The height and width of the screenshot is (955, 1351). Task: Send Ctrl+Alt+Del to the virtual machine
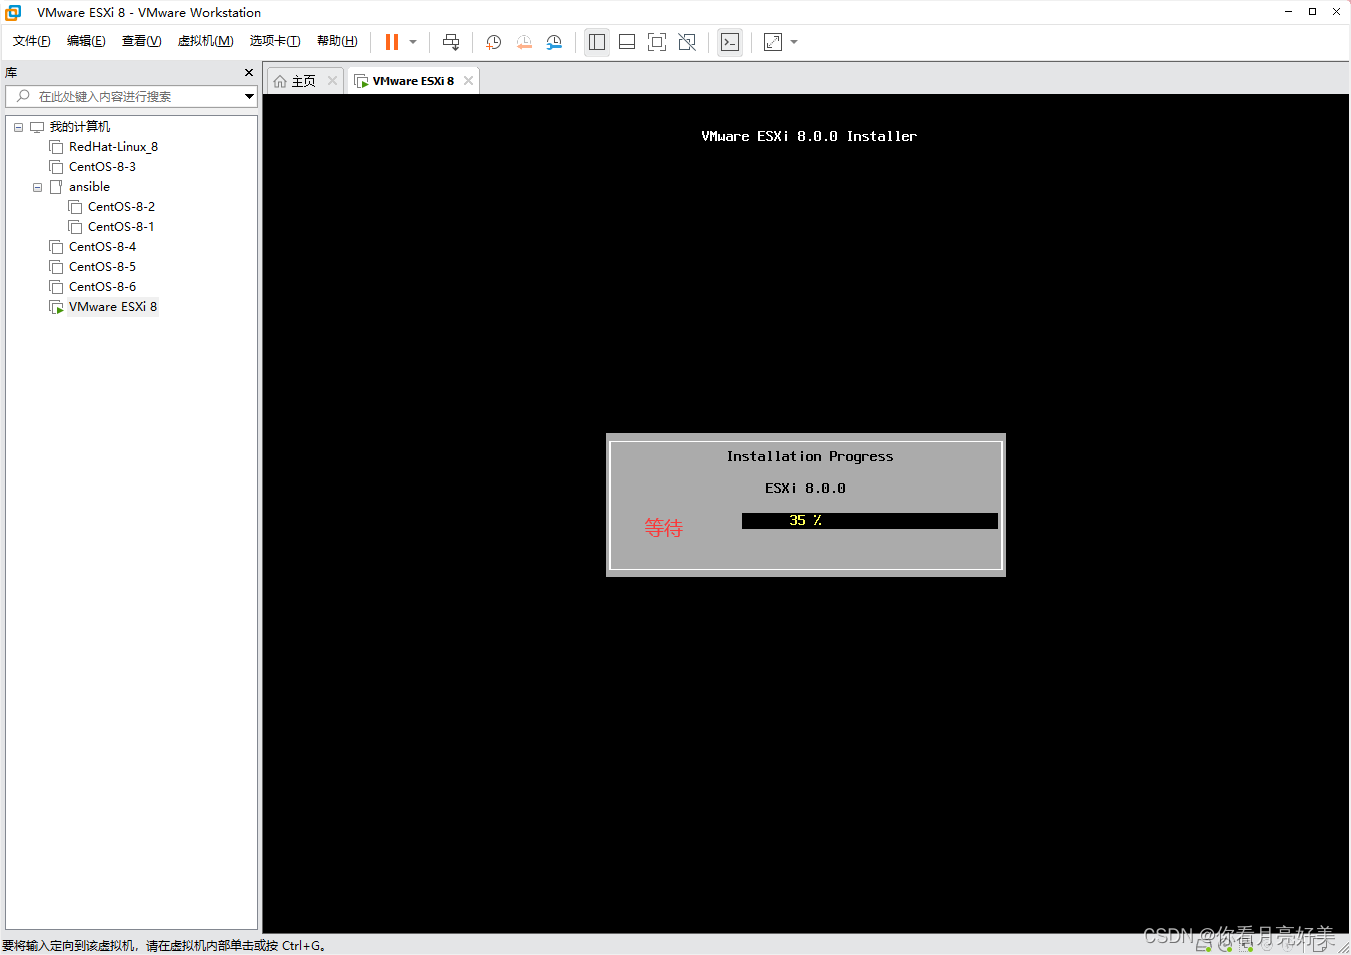click(x=451, y=42)
